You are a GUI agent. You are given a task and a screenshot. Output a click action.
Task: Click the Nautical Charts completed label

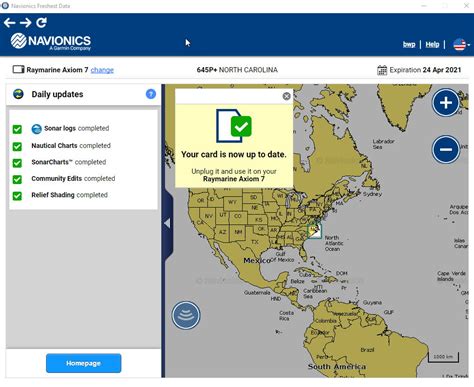(71, 146)
